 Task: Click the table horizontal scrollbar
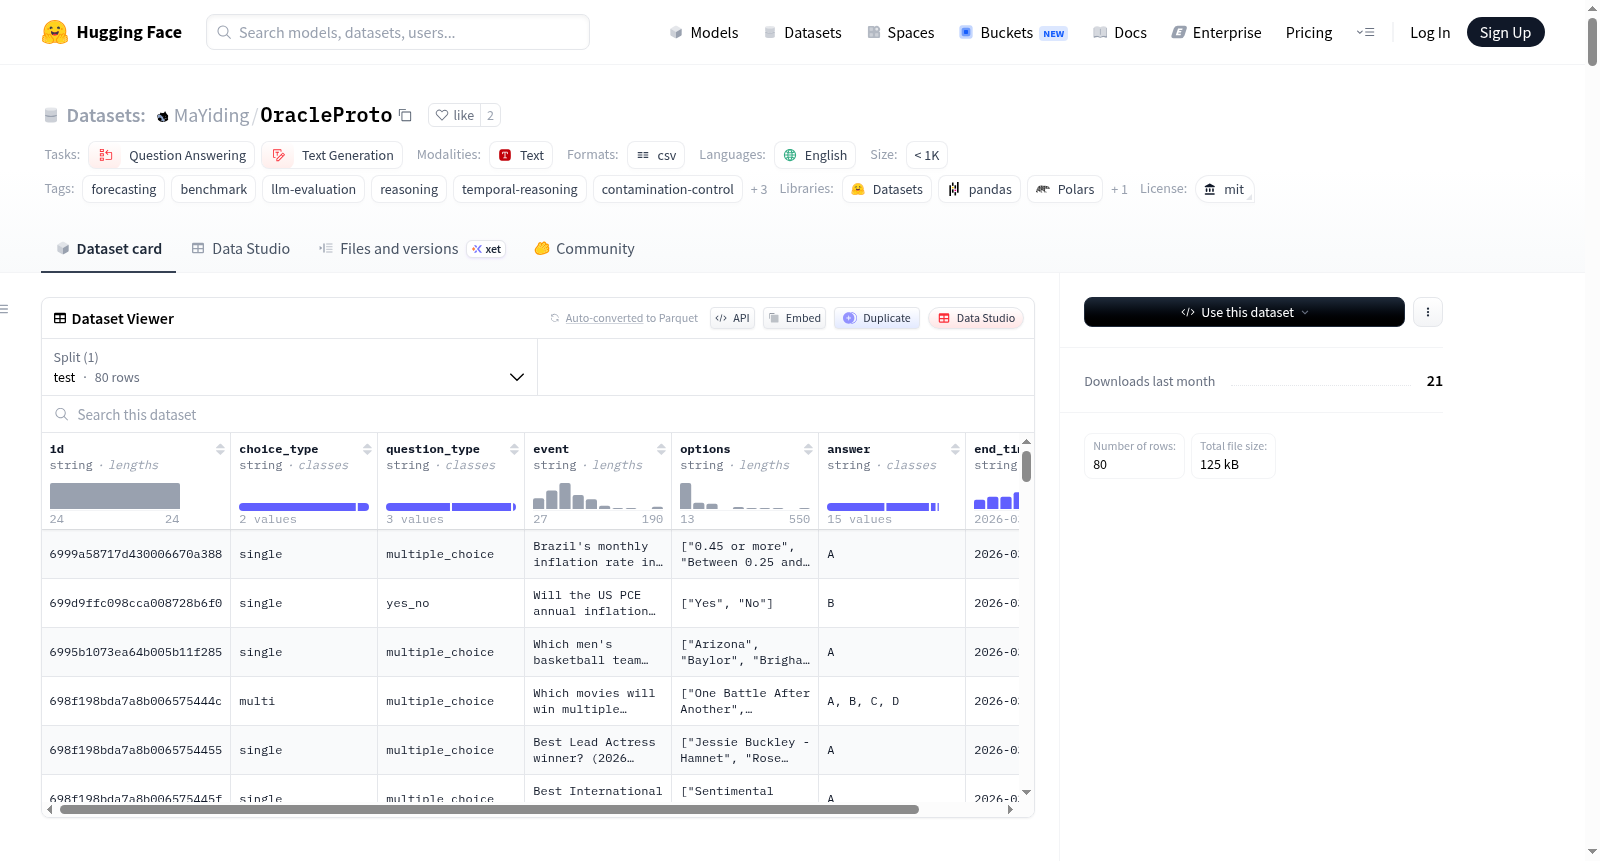(x=489, y=809)
